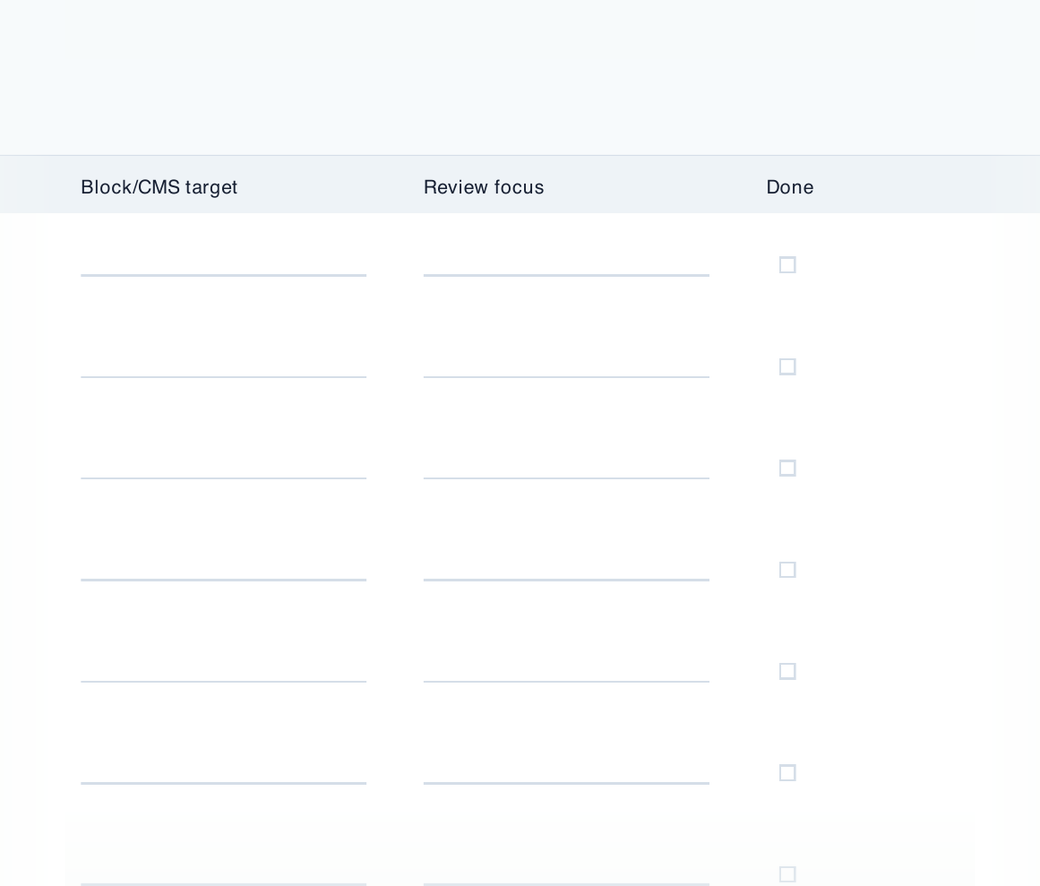Viewport: 1040px width, 886px height.
Task: Click third row Block/CMS target field
Action: pos(224,468)
